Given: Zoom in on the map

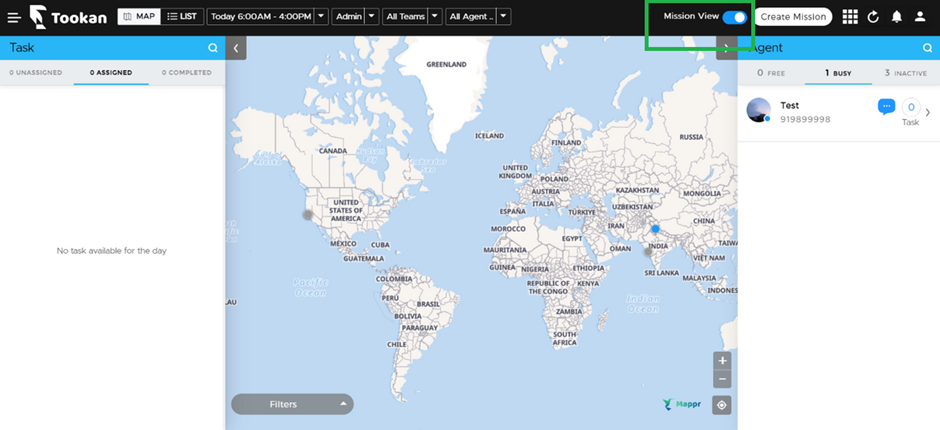Looking at the screenshot, I should tap(722, 361).
